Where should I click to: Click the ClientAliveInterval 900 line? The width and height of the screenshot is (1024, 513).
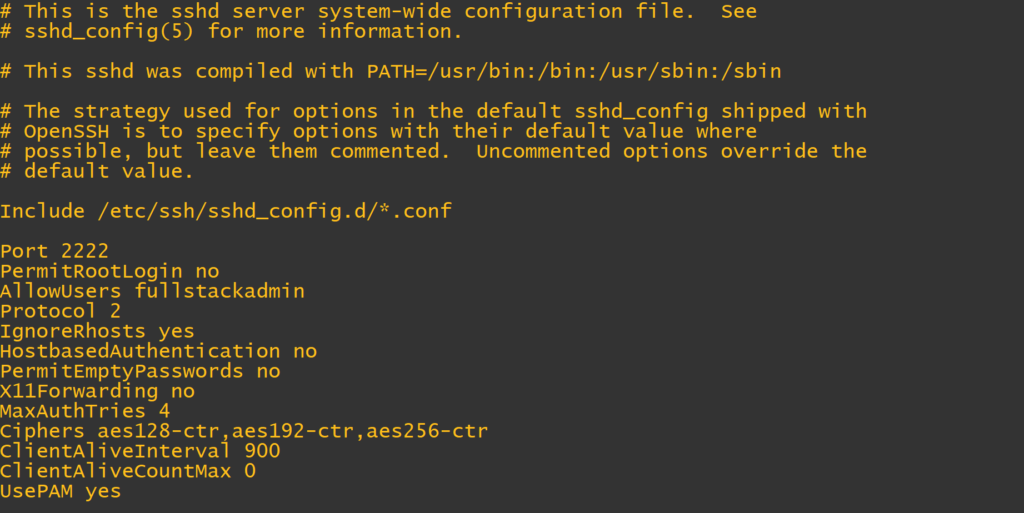(140, 451)
